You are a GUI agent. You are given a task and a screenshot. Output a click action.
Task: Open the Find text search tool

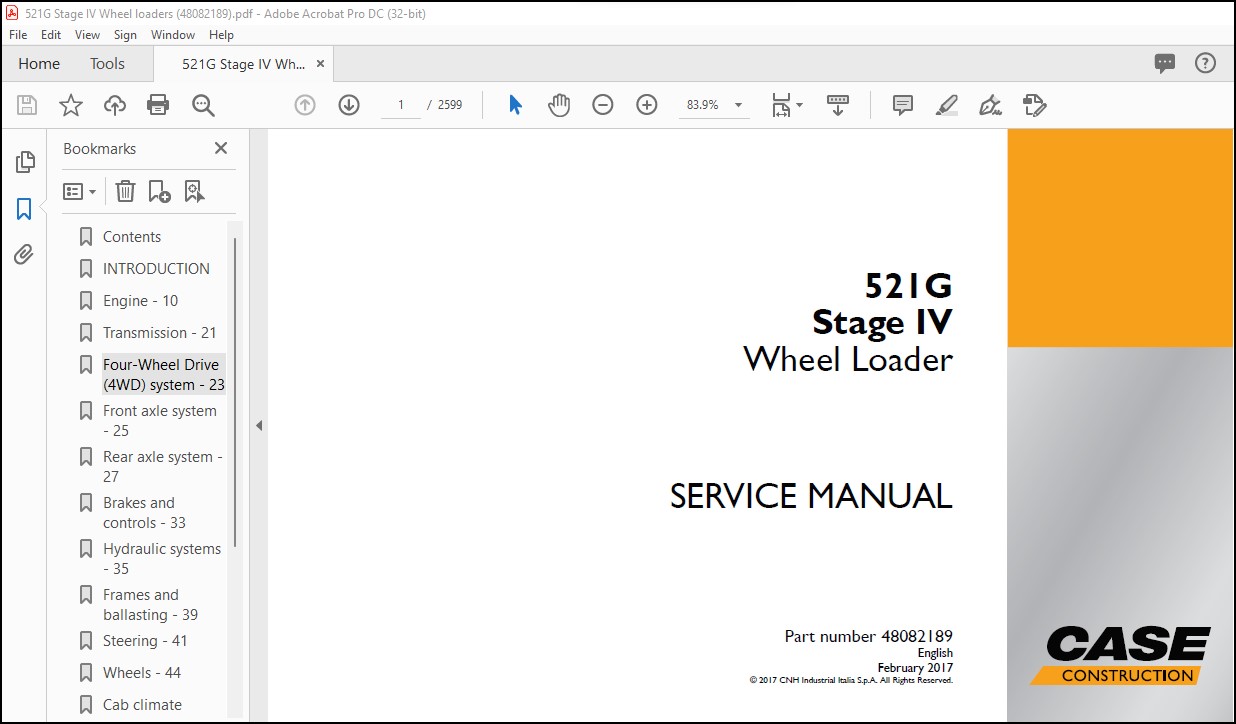point(203,105)
